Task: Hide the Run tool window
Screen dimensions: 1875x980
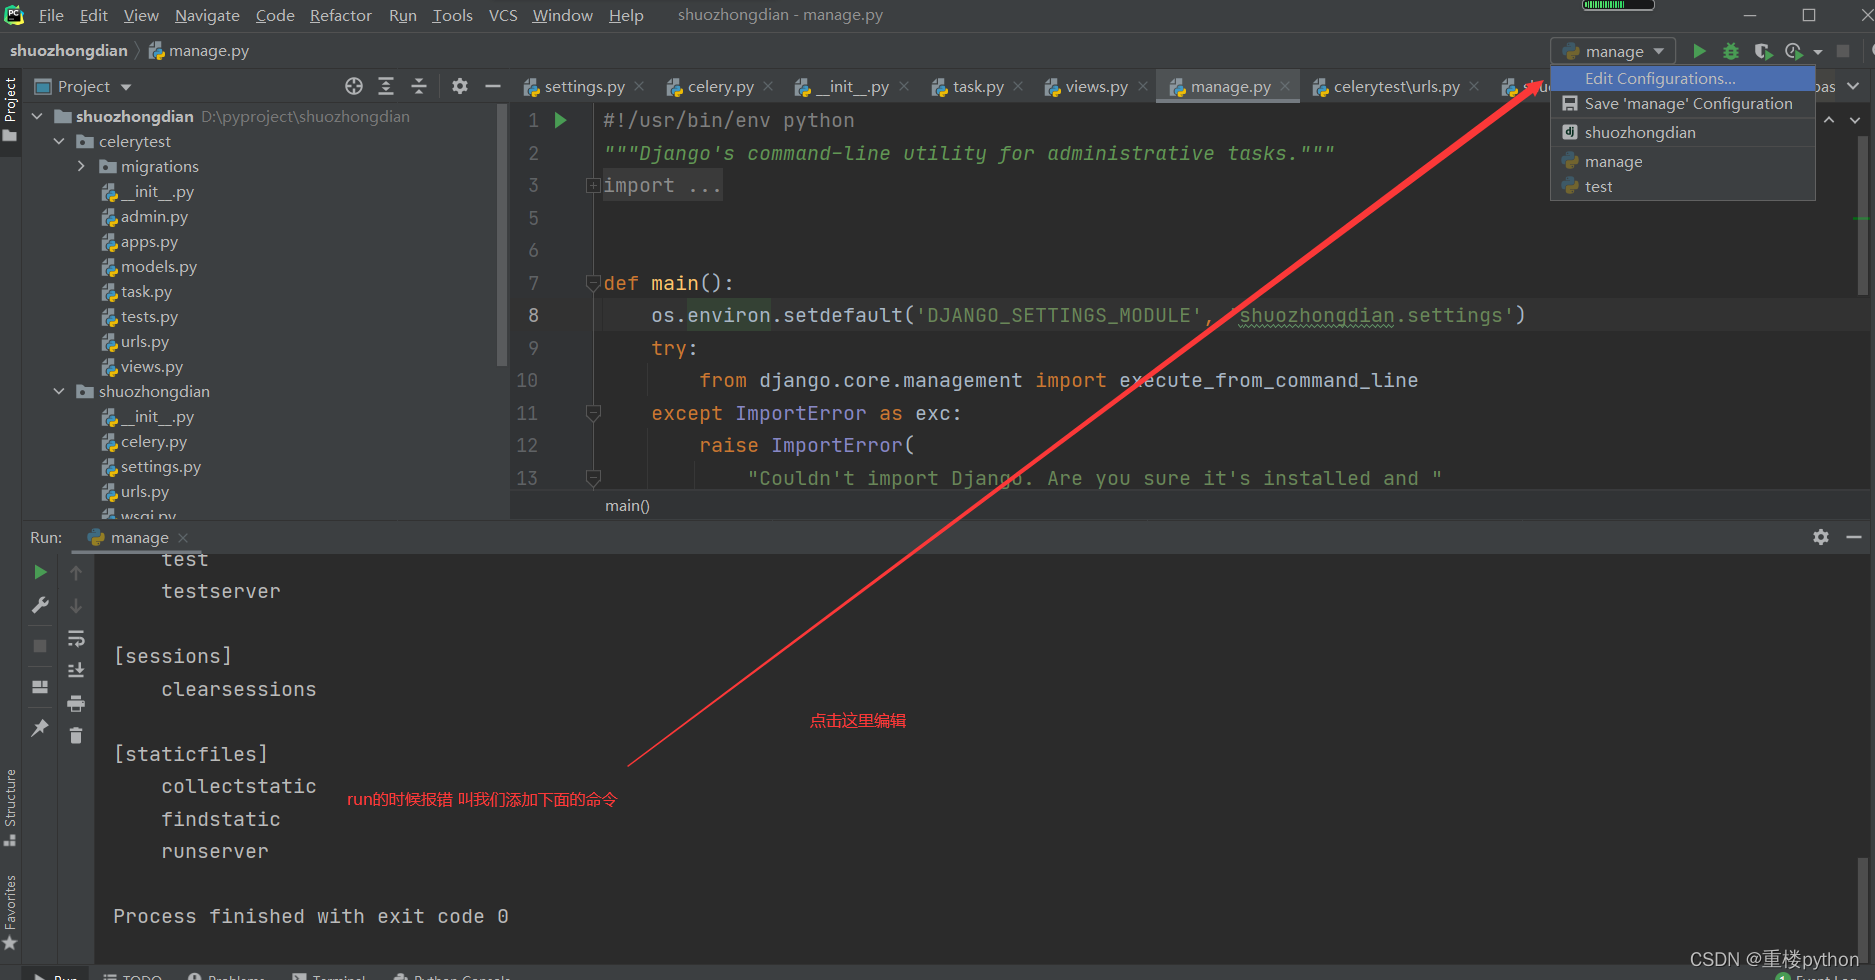Action: click(1853, 537)
